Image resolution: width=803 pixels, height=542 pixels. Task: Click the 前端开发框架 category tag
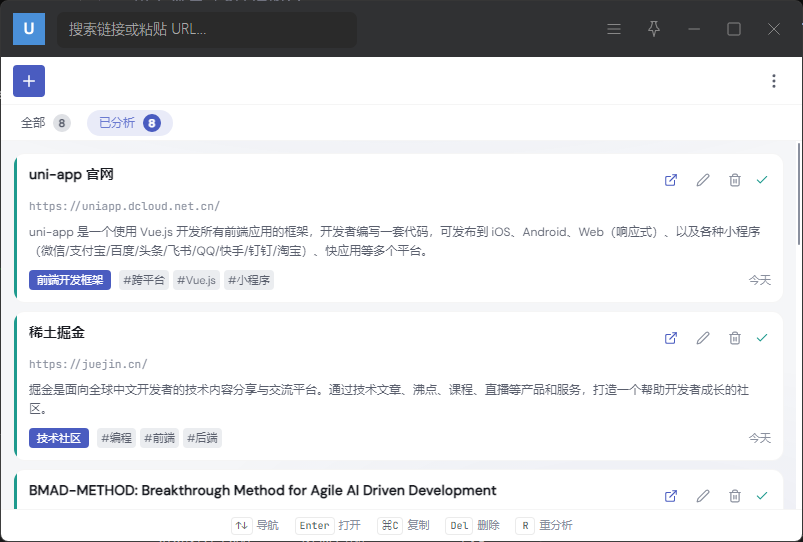pos(70,280)
